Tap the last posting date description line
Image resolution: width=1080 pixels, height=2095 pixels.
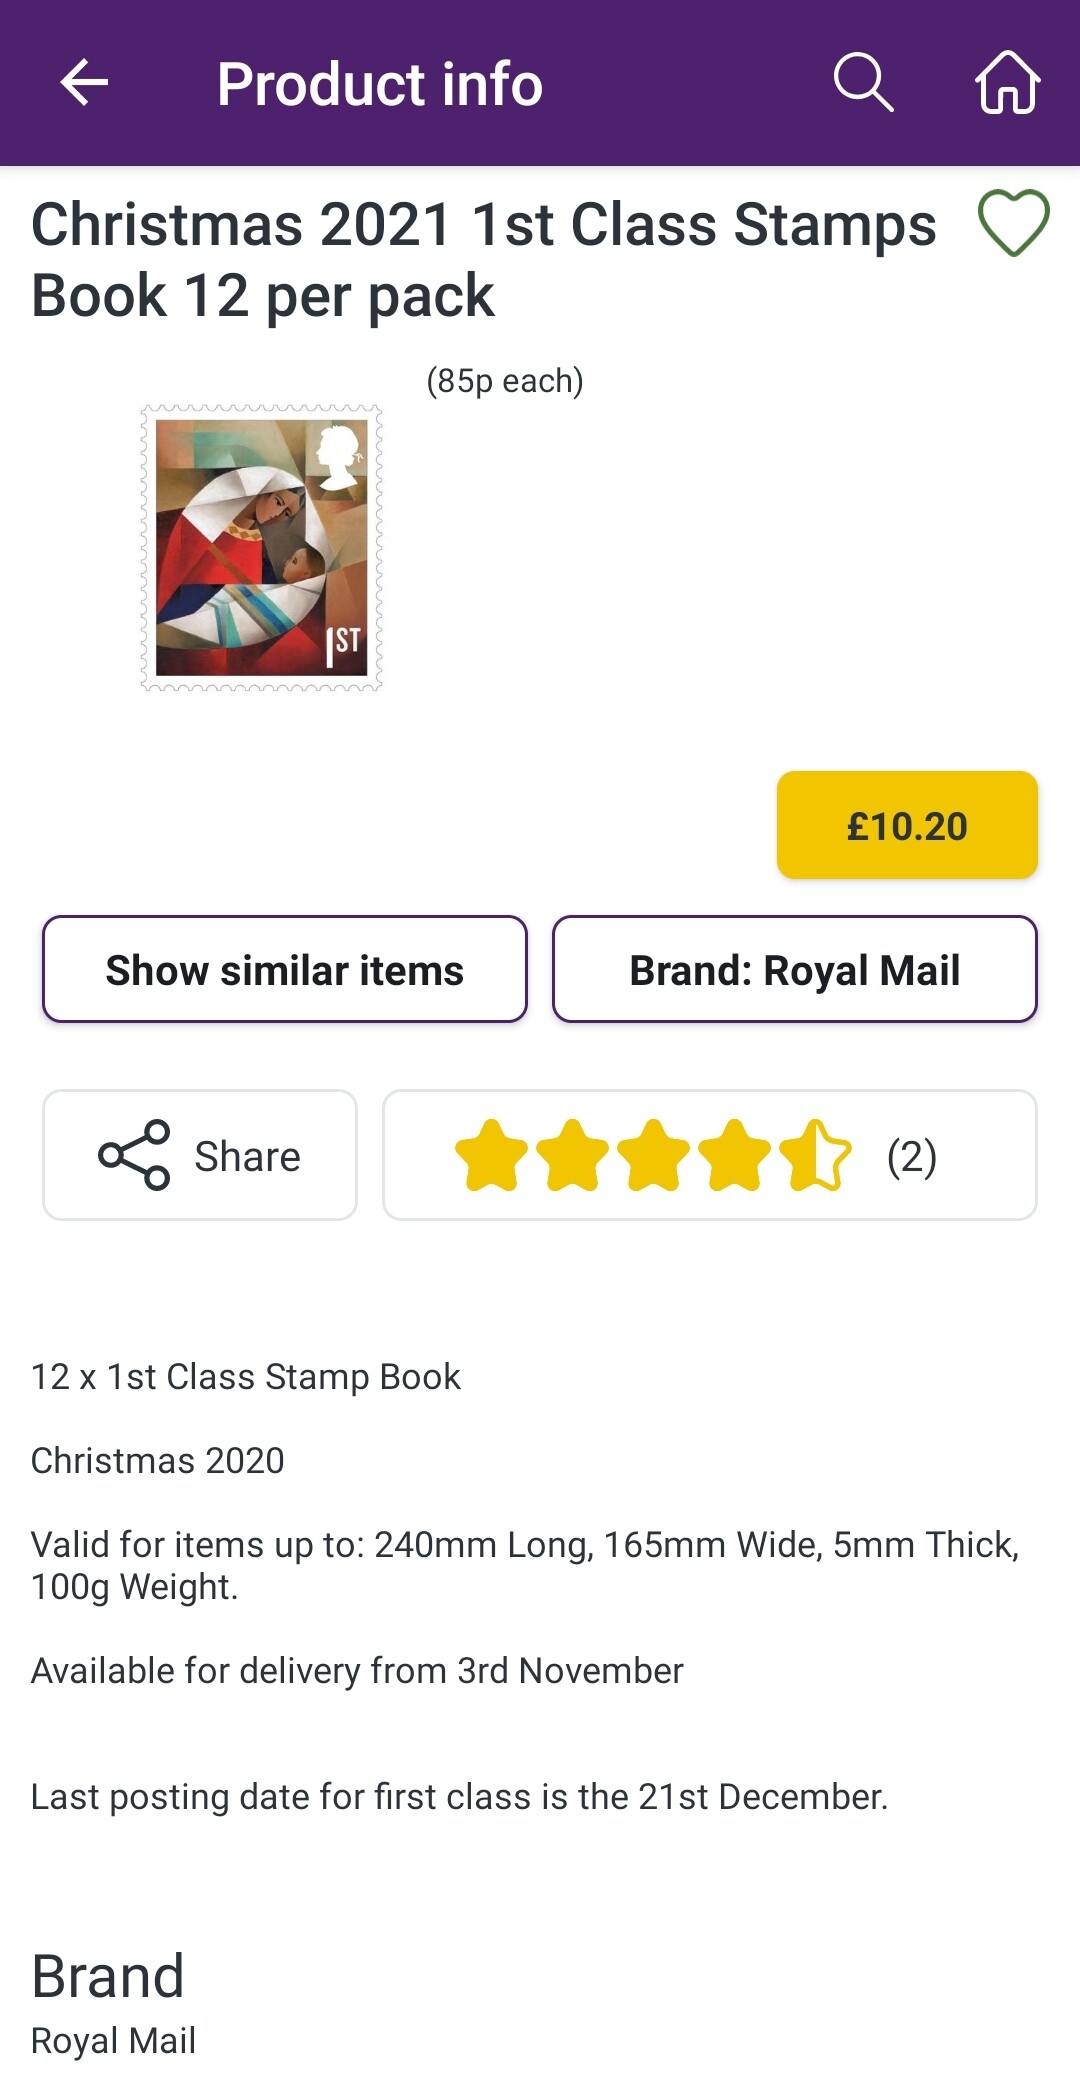pyautogui.click(x=459, y=1797)
